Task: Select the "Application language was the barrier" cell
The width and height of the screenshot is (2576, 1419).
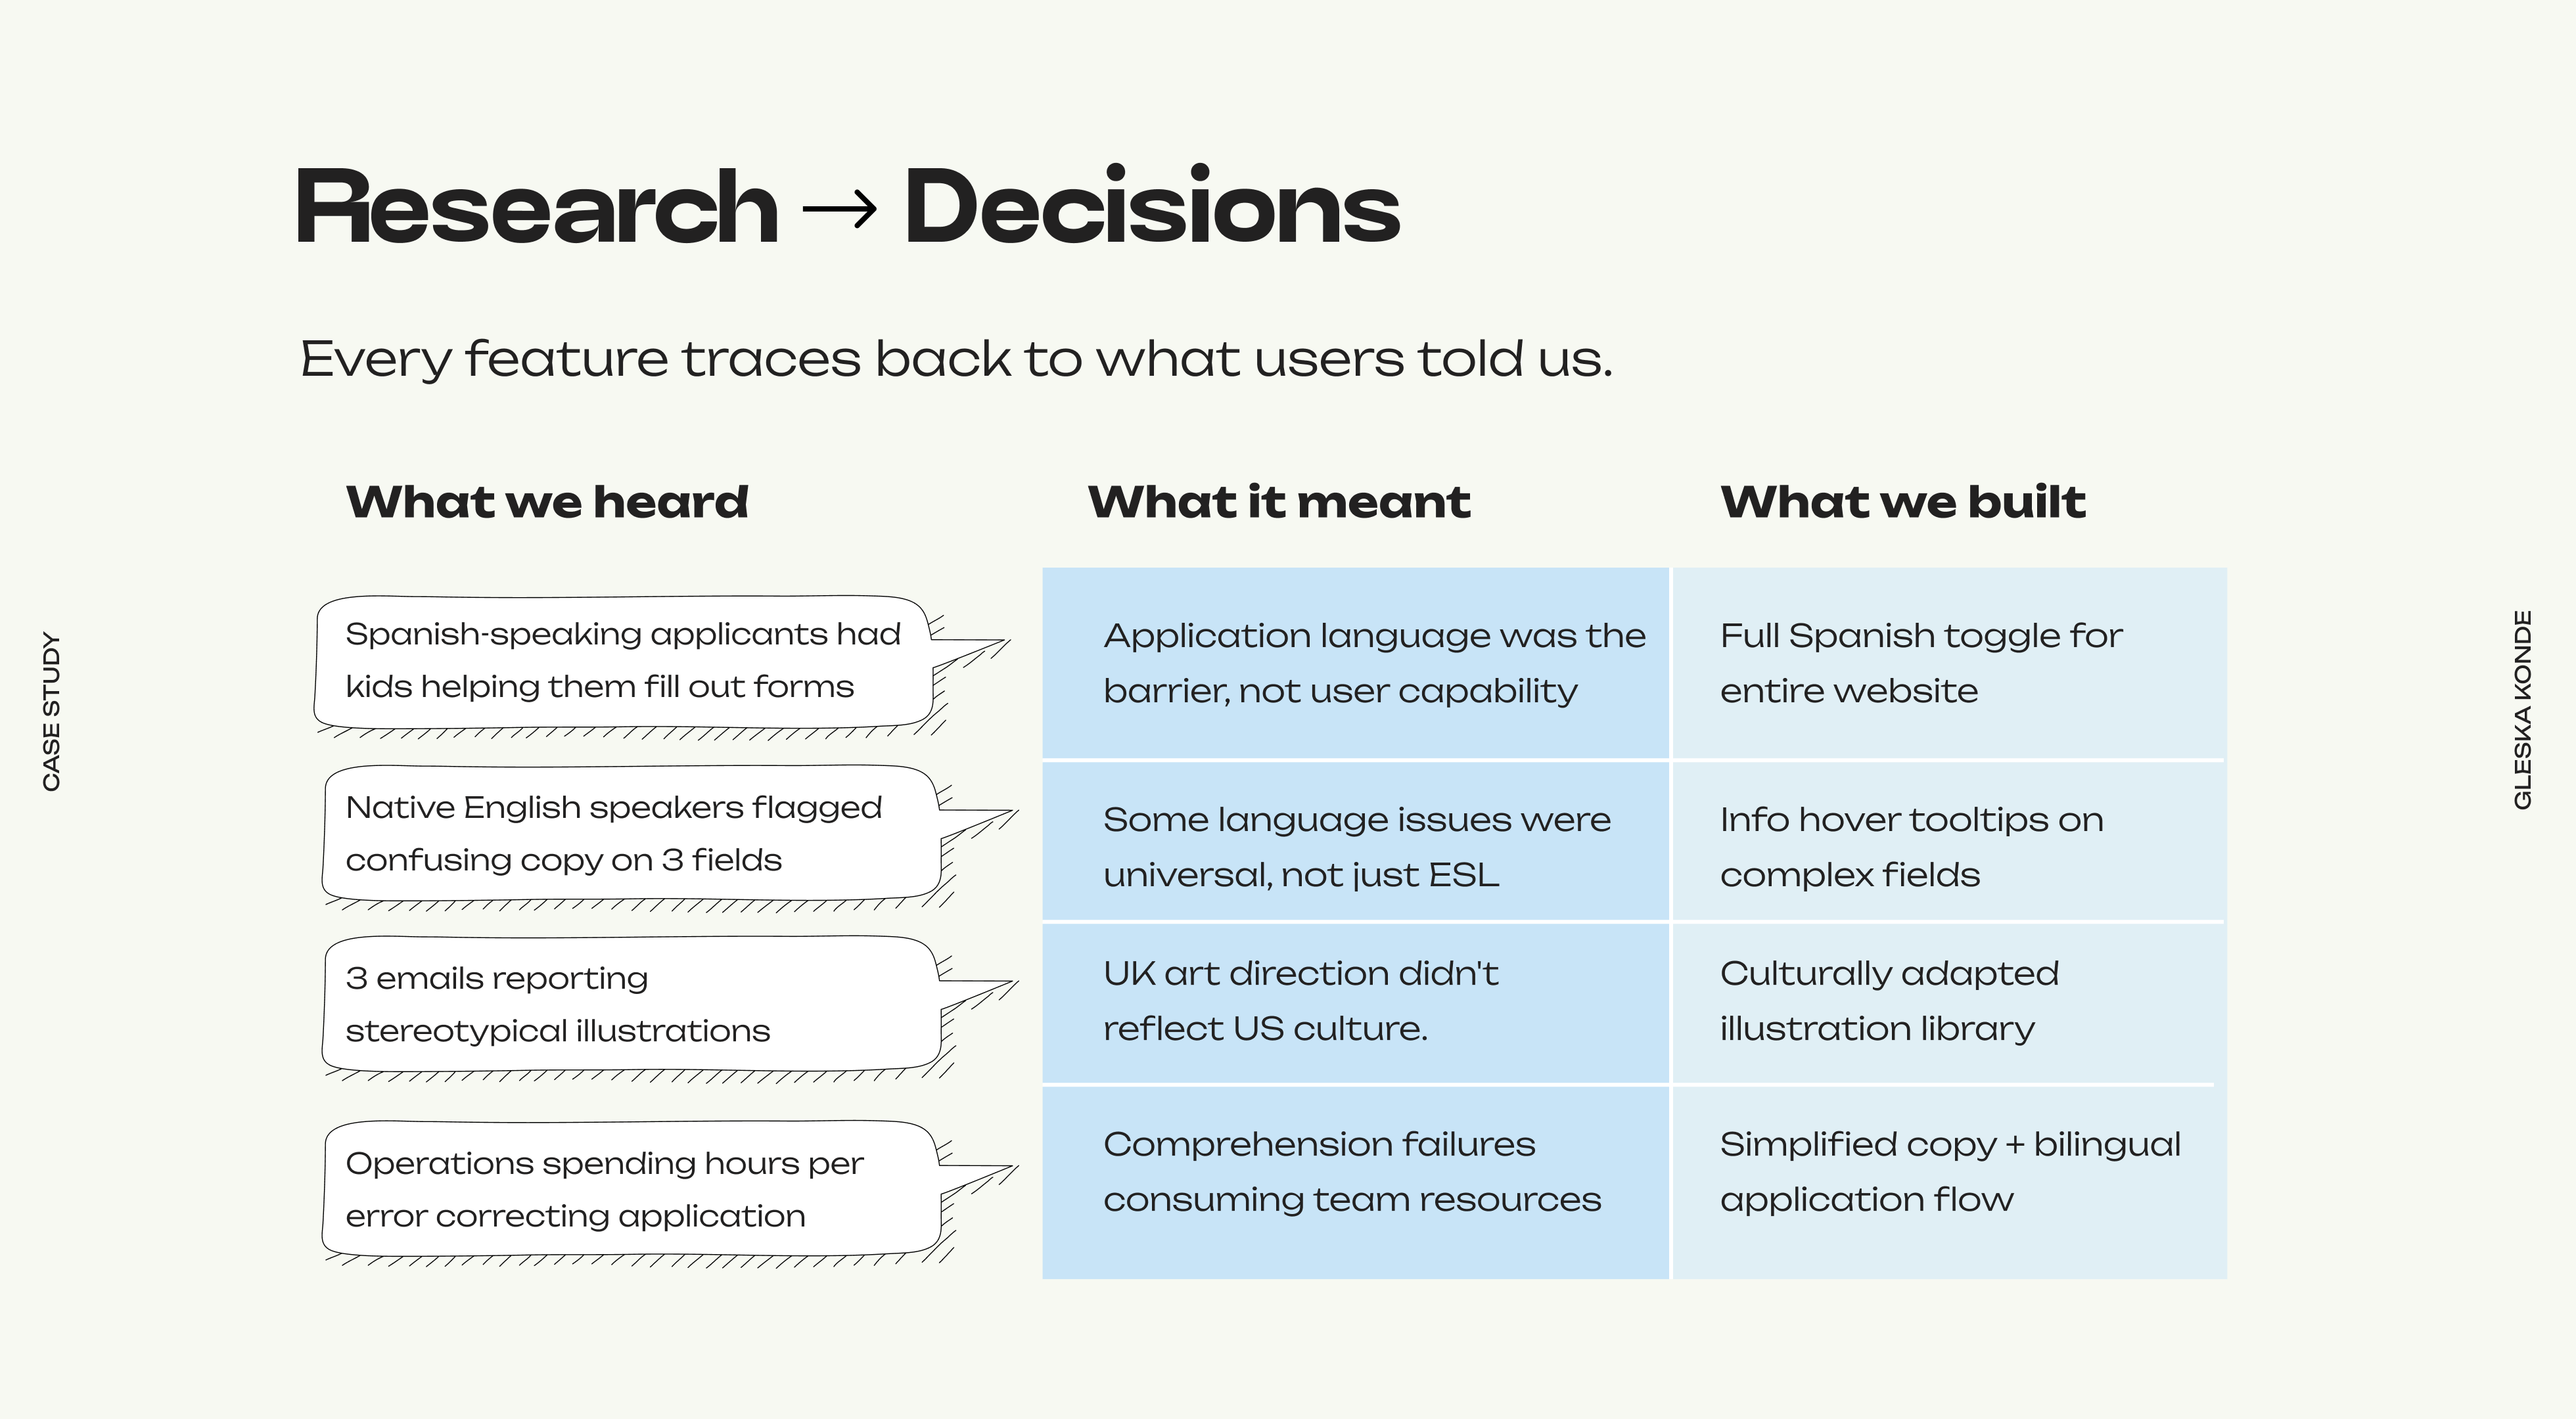Action: tap(1355, 663)
